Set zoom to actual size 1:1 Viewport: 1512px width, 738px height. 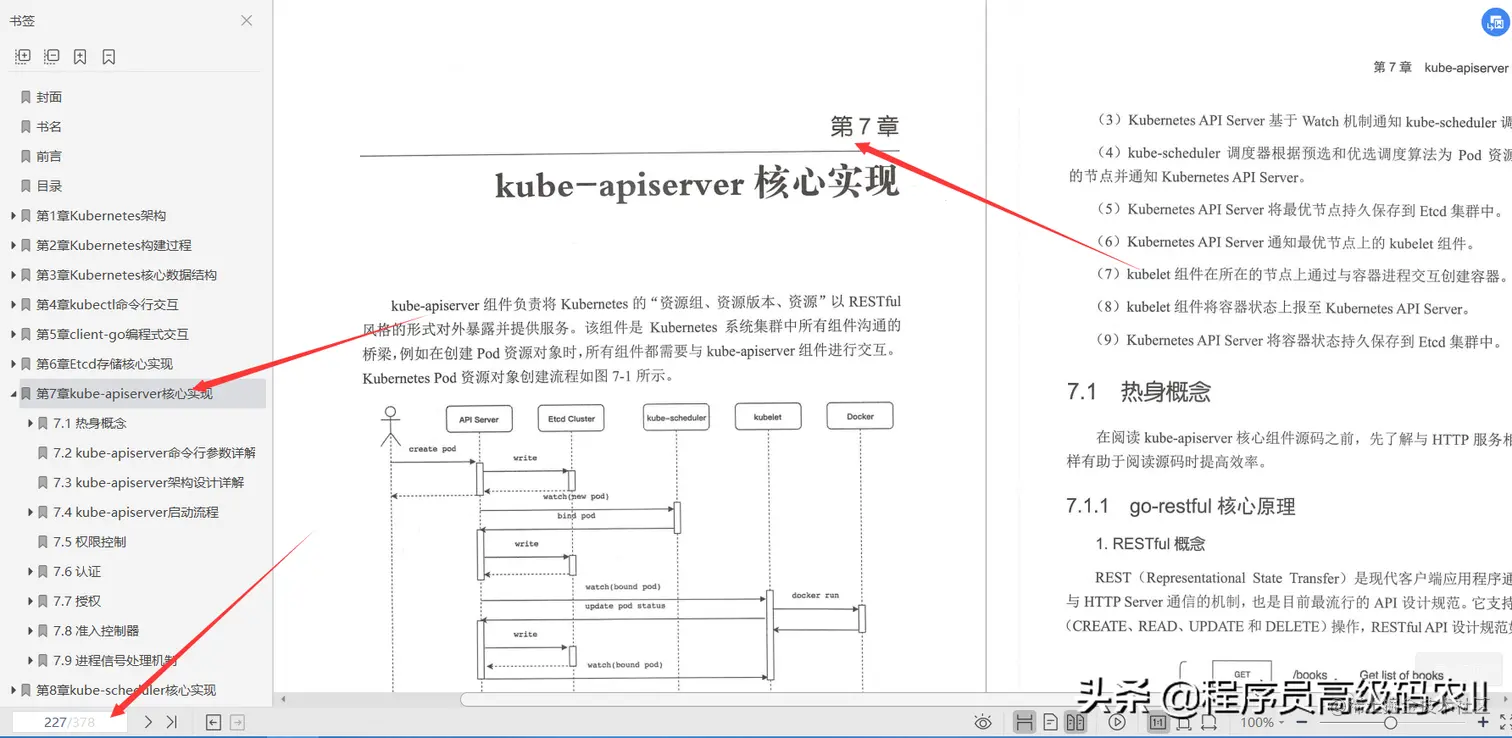[x=1157, y=721]
